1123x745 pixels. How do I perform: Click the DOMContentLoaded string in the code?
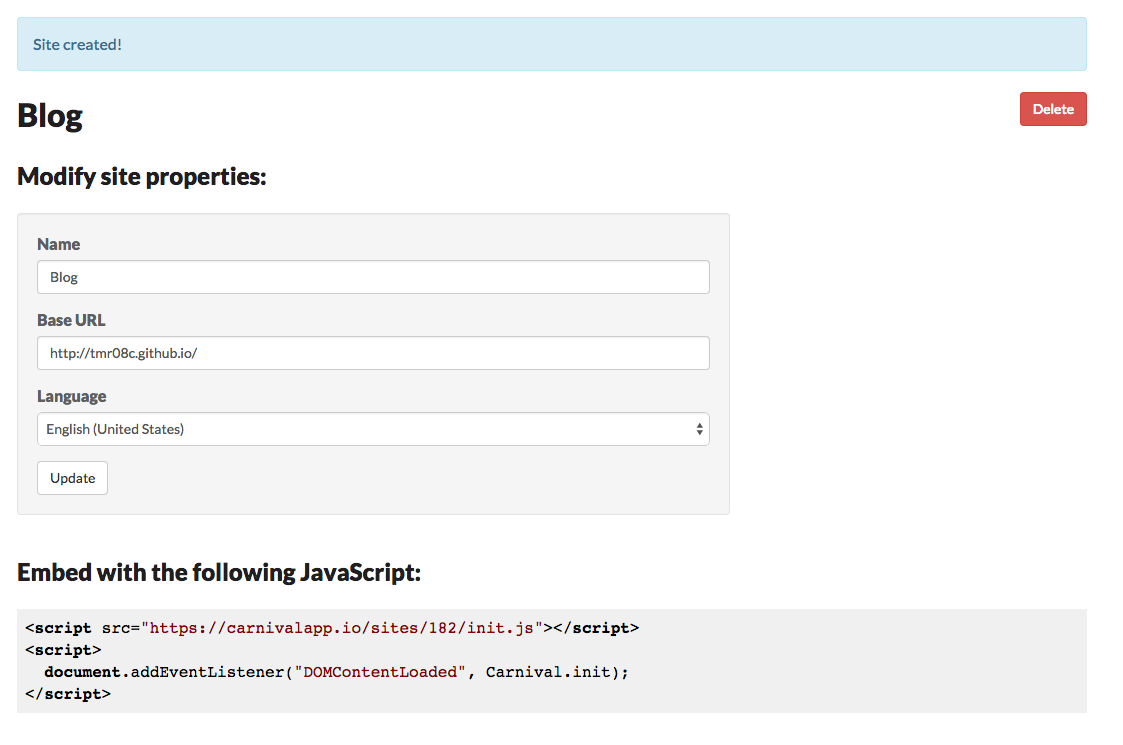[x=380, y=672]
